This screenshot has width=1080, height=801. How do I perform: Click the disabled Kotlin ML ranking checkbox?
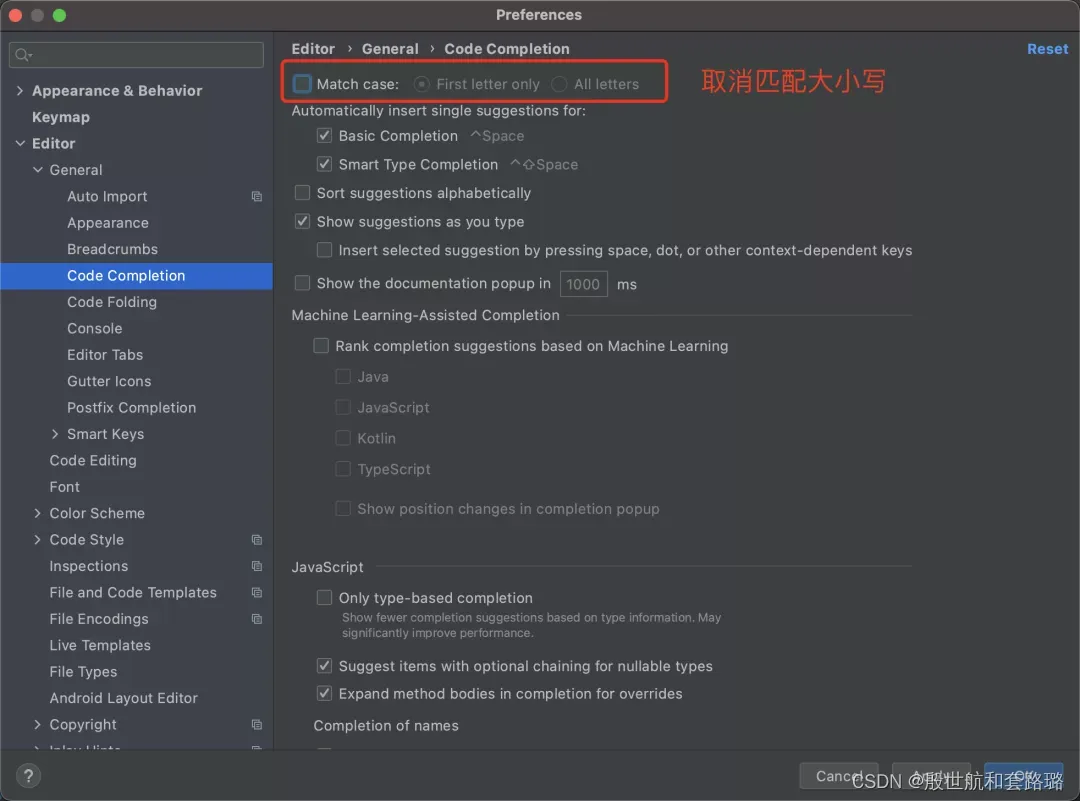(x=342, y=437)
